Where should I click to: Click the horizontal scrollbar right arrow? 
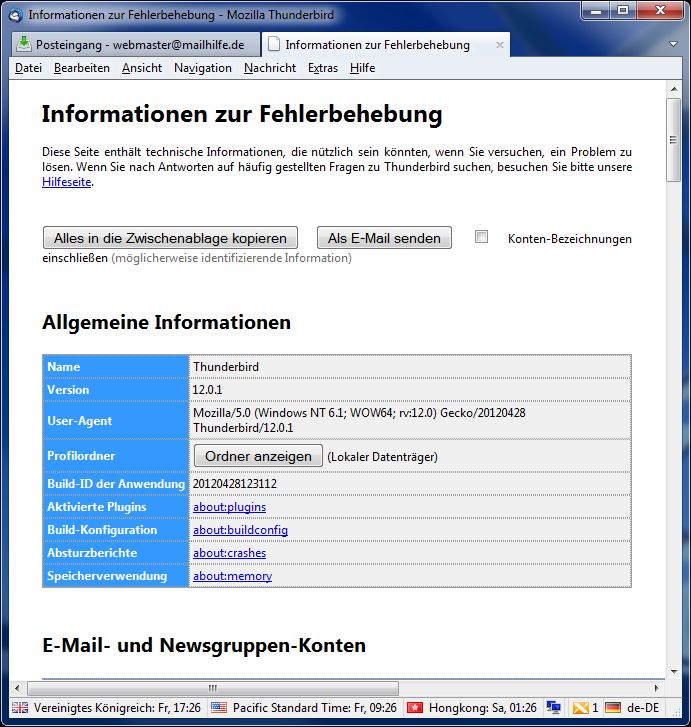tap(656, 688)
